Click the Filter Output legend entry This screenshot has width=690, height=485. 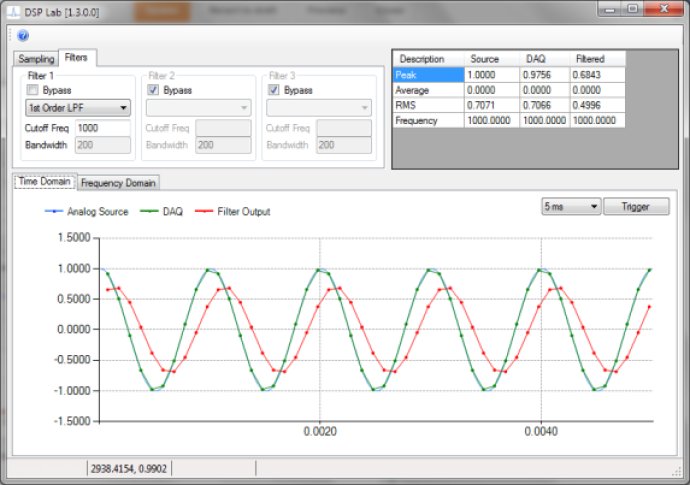click(x=233, y=212)
